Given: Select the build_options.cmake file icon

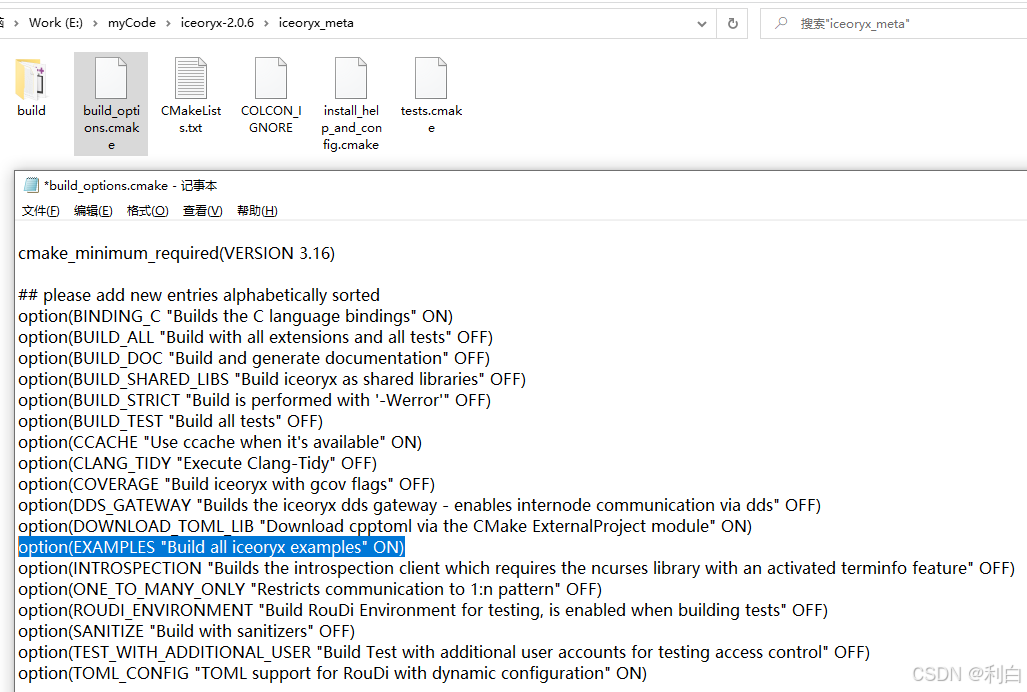Looking at the screenshot, I should pos(111,78).
